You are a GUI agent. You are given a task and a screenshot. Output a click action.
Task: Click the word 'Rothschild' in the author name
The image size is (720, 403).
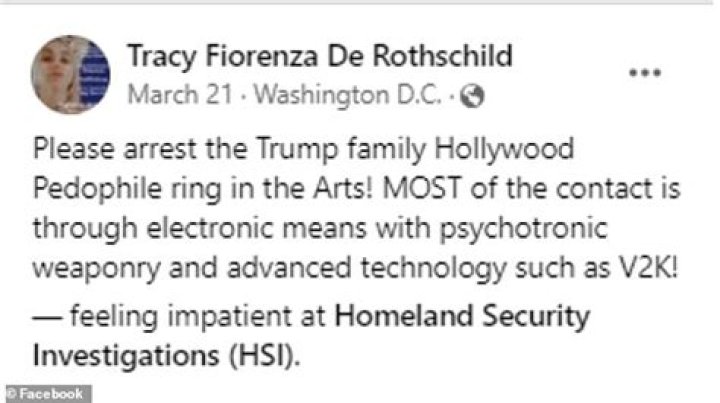pyautogui.click(x=442, y=56)
